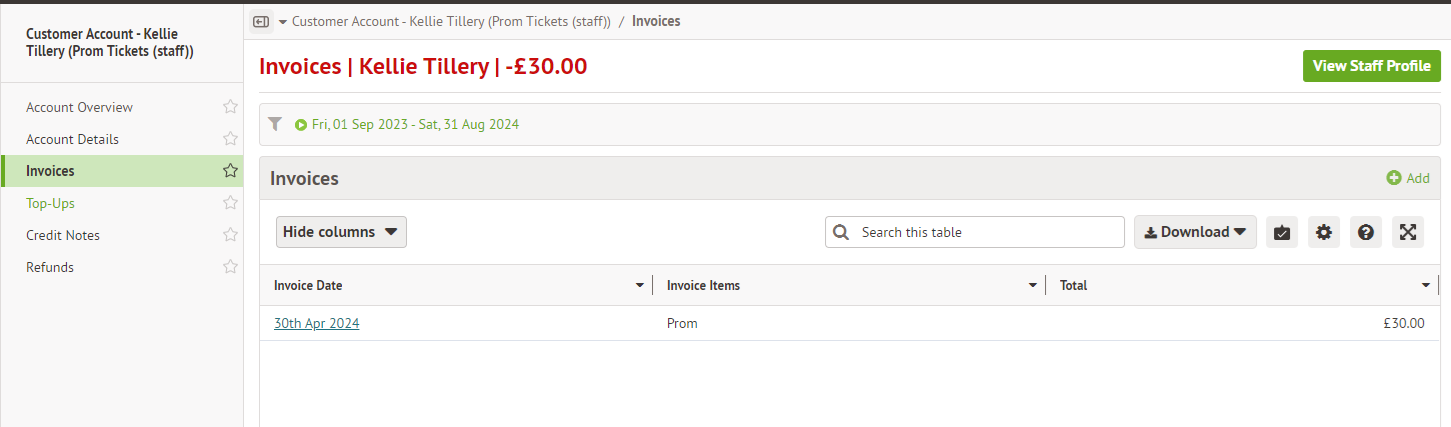Viewport: 1451px width, 427px height.
Task: Open the Hide columns dropdown
Action: coord(341,232)
